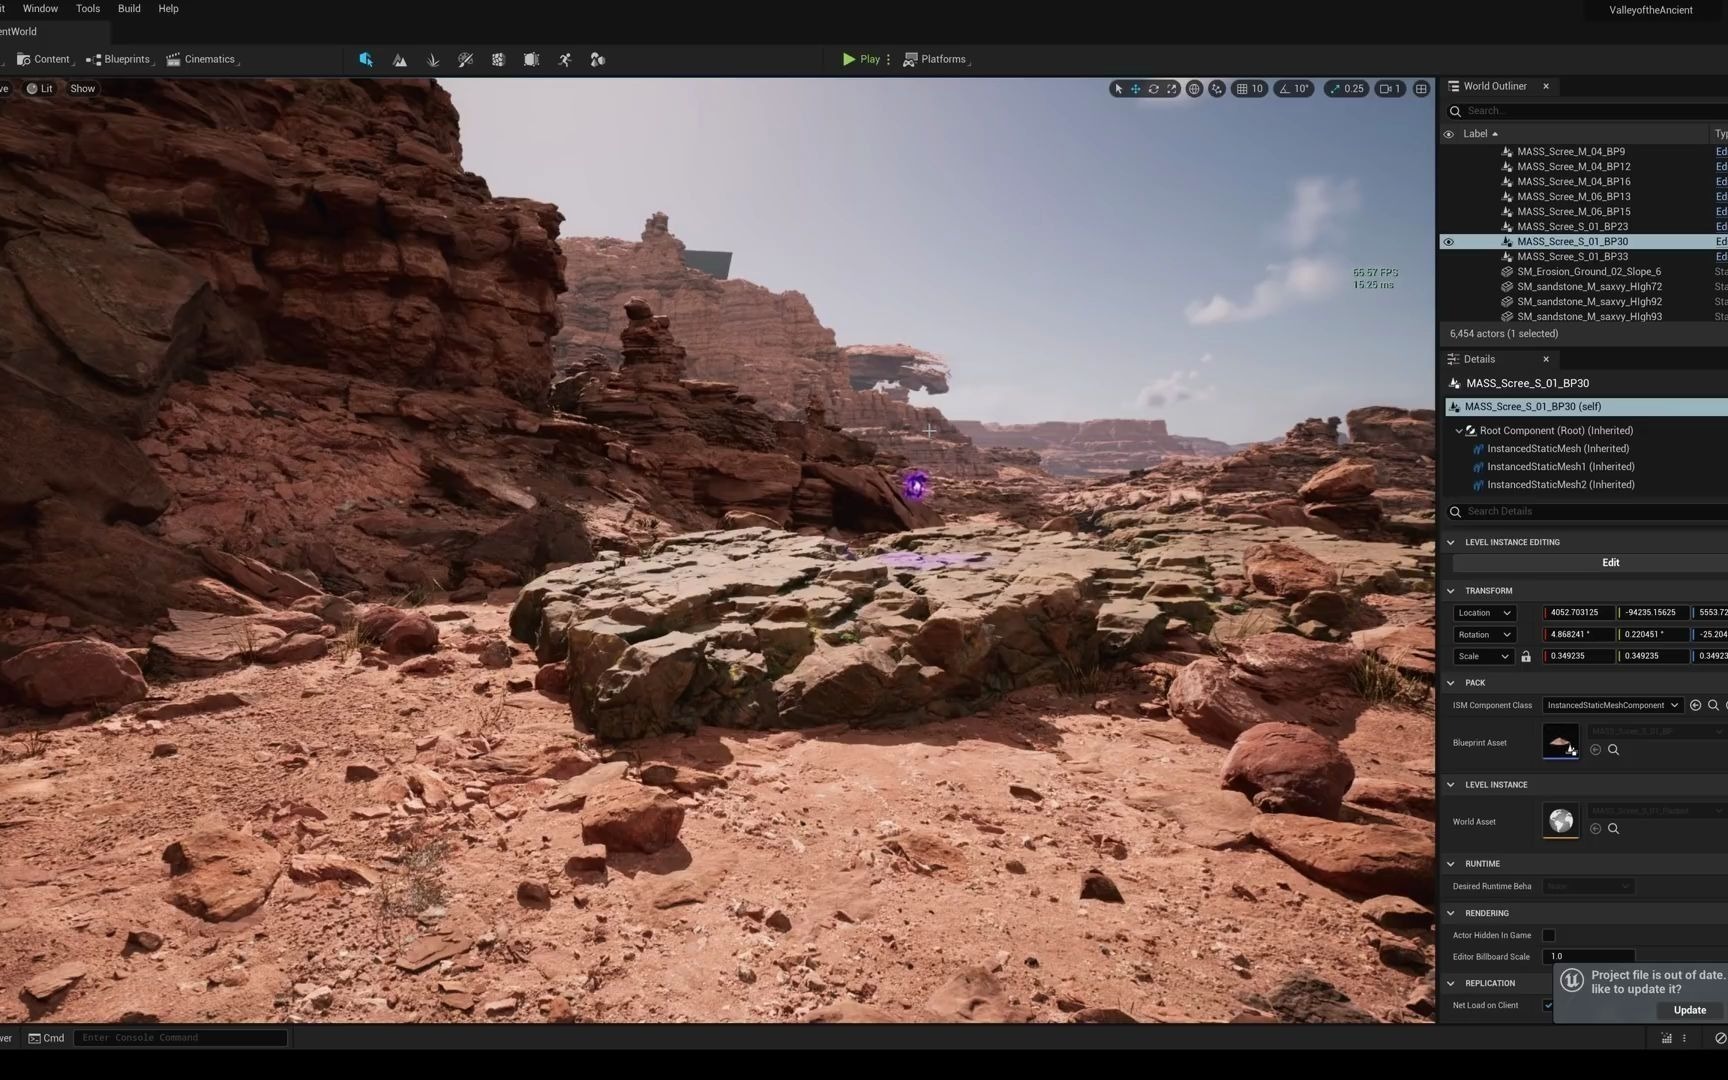Toggle scale snap 0.25

point(1346,89)
